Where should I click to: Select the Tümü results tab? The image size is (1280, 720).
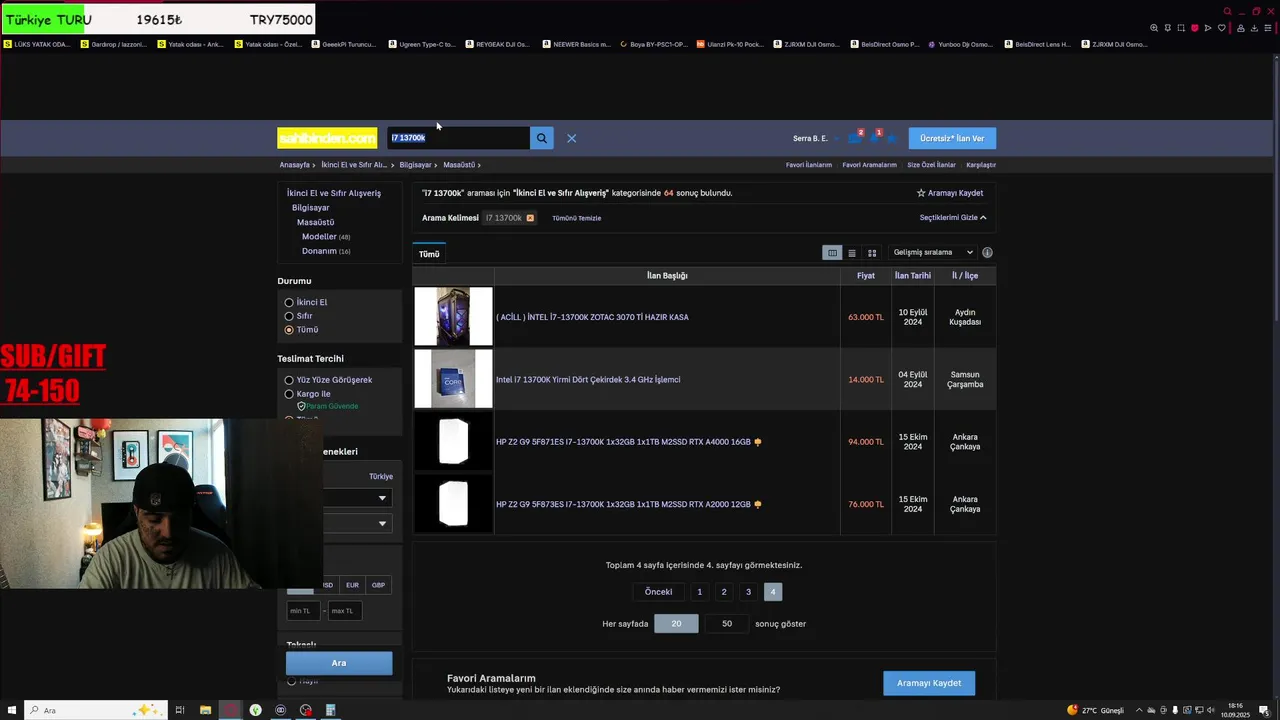point(429,254)
